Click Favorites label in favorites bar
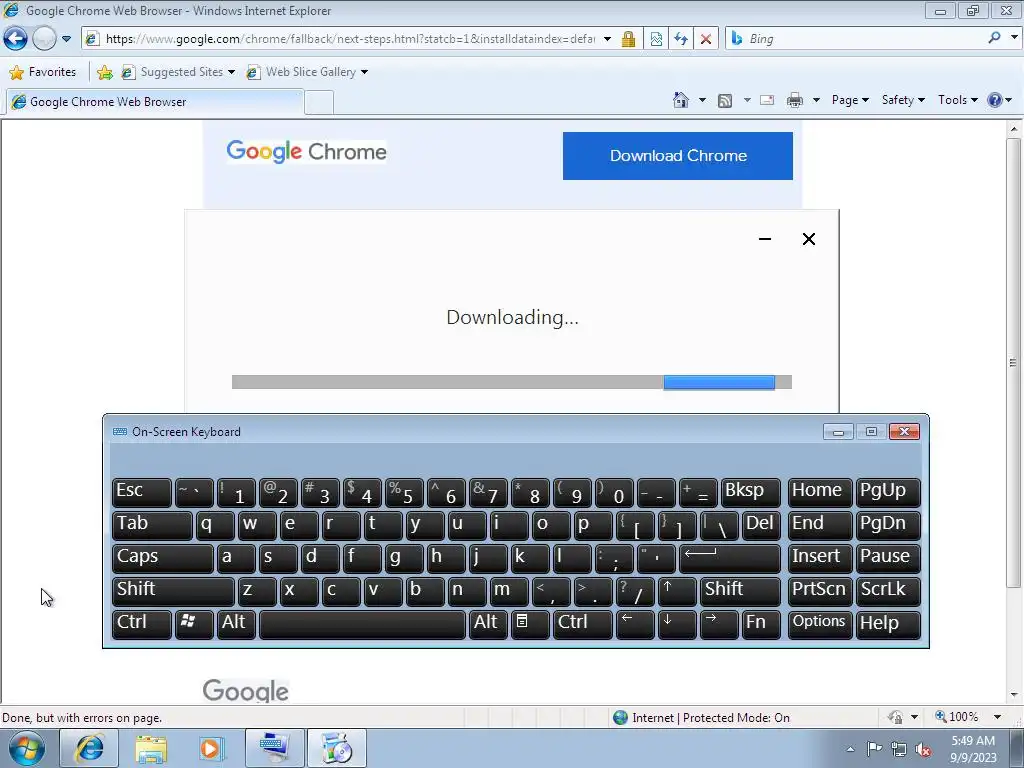Viewport: 1024px width, 768px height. (52, 72)
